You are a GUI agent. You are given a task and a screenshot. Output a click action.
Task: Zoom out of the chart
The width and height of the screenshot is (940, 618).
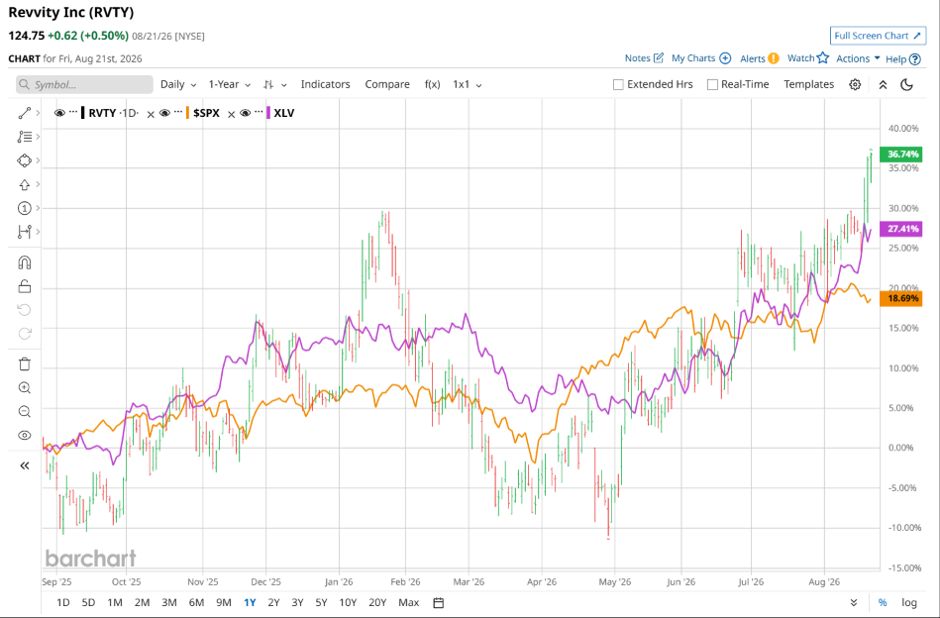pos(24,412)
